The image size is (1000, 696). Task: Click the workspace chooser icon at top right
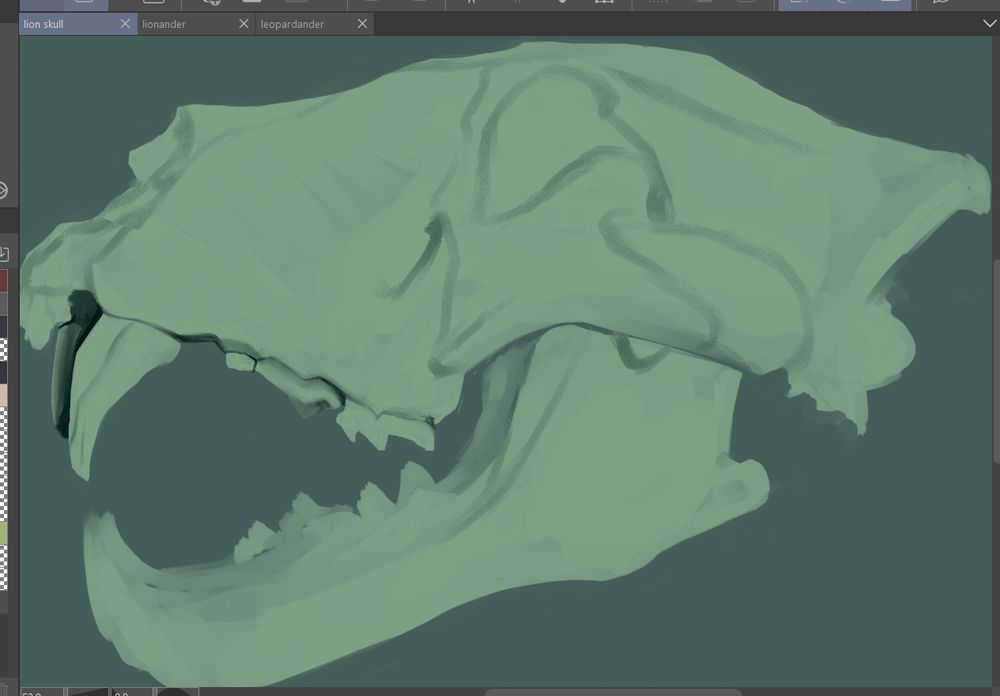[940, 4]
